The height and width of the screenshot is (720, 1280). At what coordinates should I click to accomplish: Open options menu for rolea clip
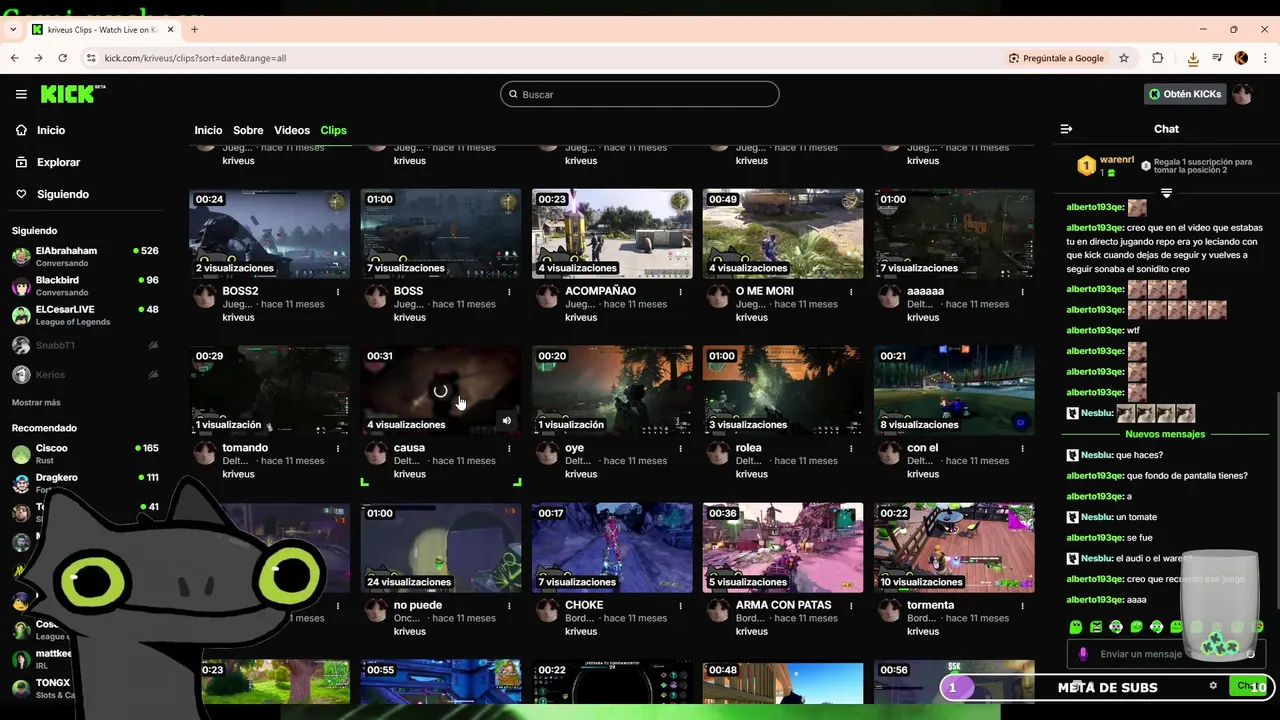click(x=851, y=449)
